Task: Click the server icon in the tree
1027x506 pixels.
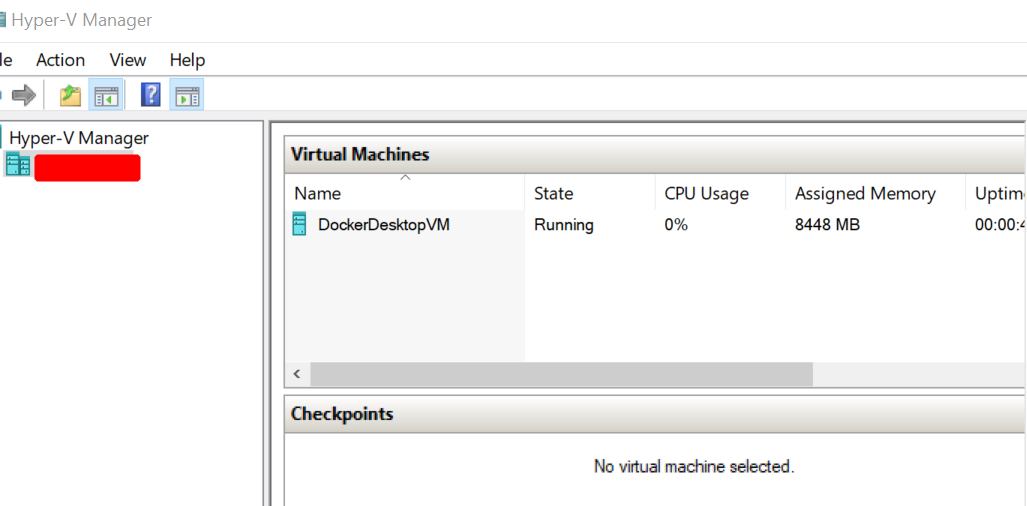Action: tap(18, 164)
